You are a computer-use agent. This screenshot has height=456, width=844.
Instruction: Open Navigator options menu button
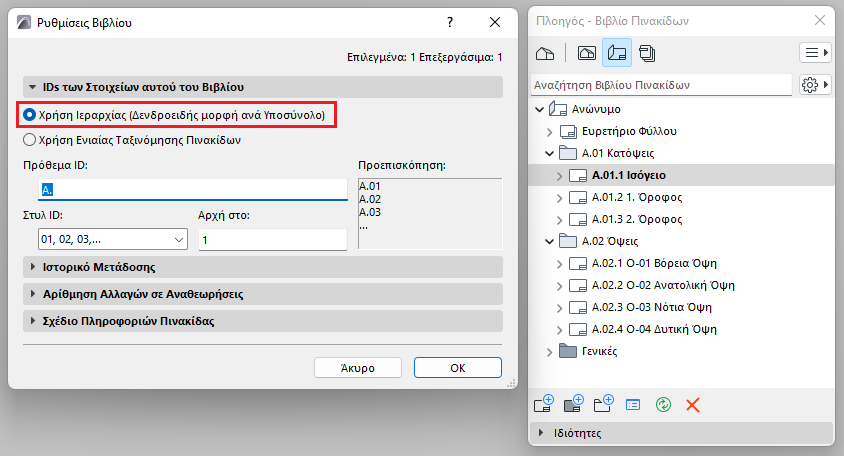[x=815, y=53]
